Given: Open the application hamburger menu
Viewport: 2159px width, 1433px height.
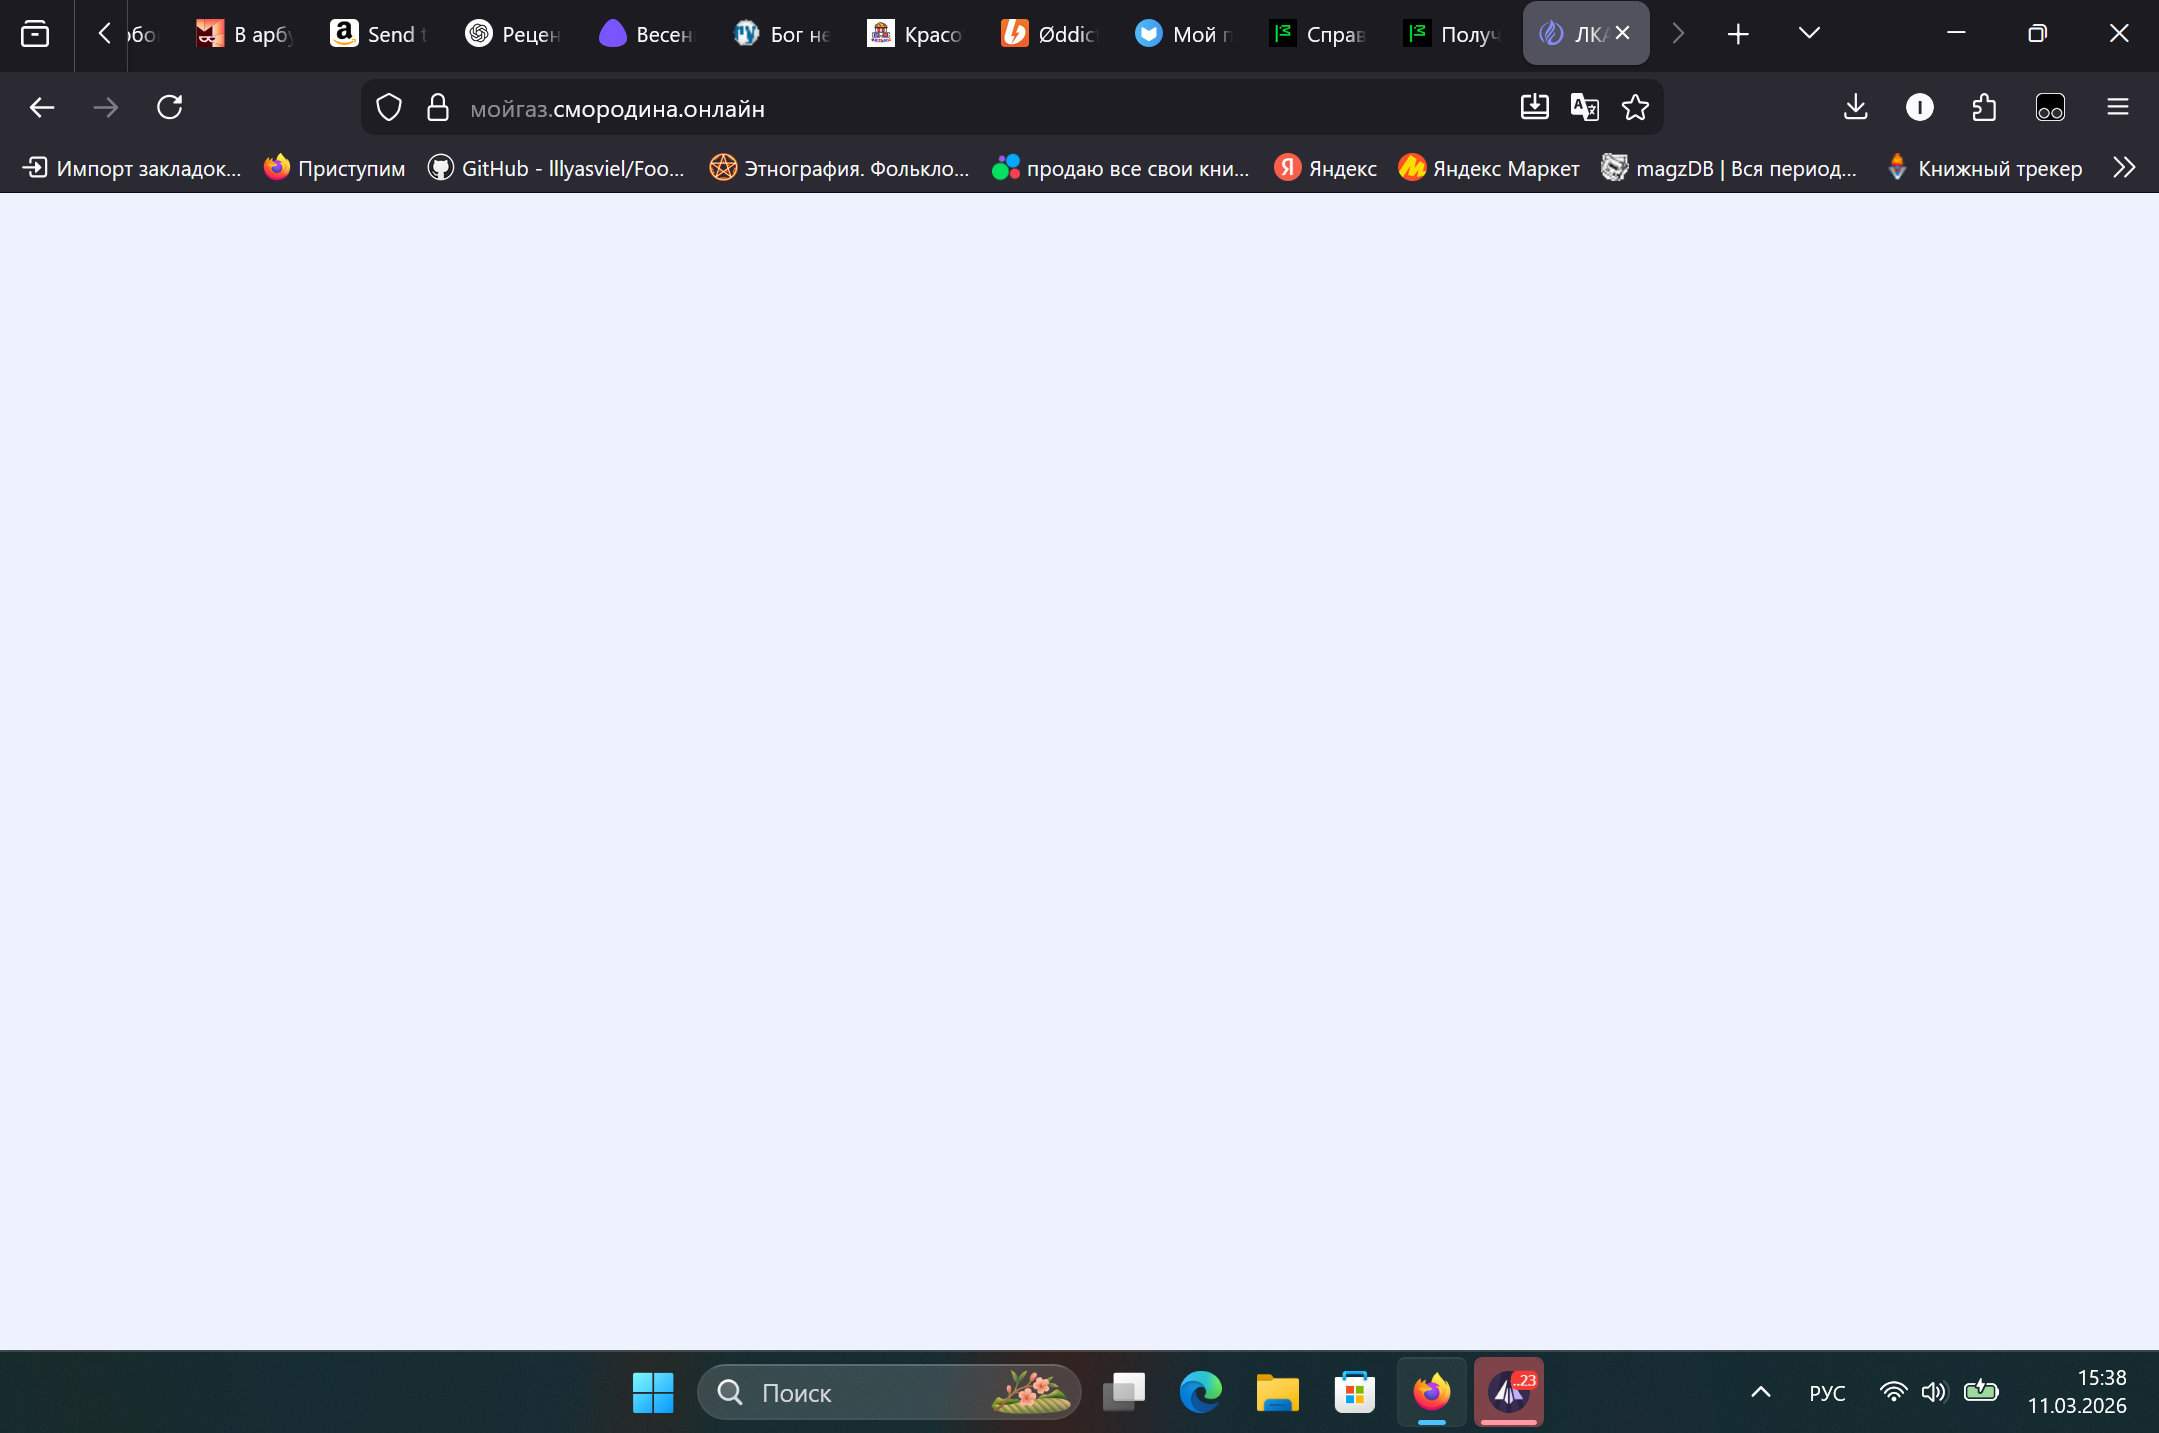Looking at the screenshot, I should click(2117, 107).
